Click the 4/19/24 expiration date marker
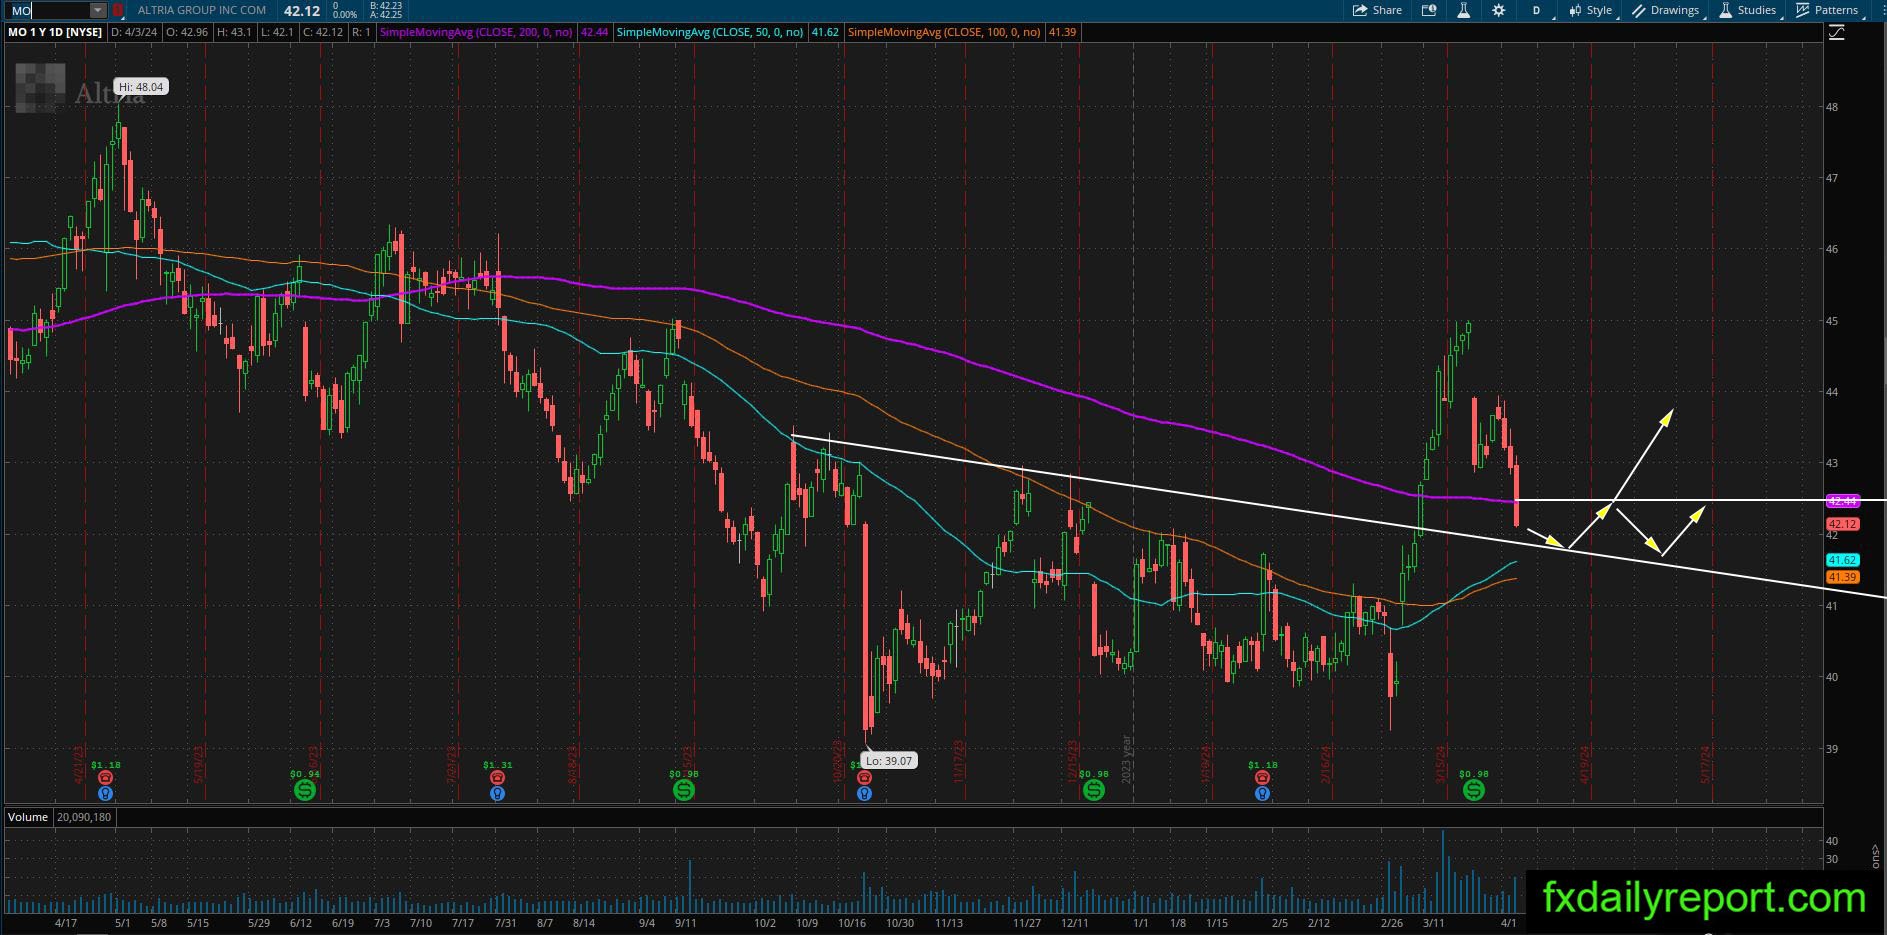This screenshot has width=1887, height=935. coord(1585,763)
